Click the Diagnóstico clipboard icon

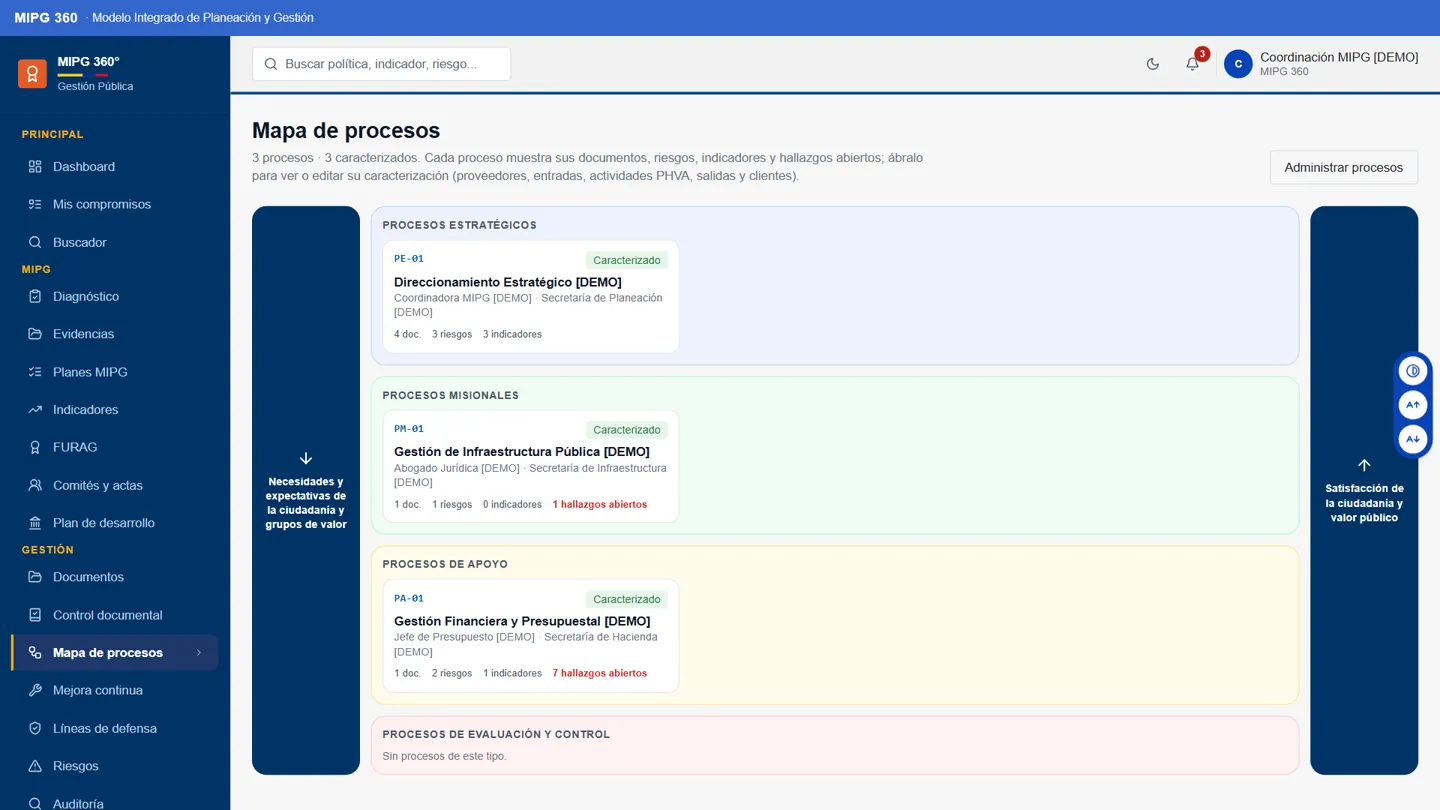tap(35, 296)
